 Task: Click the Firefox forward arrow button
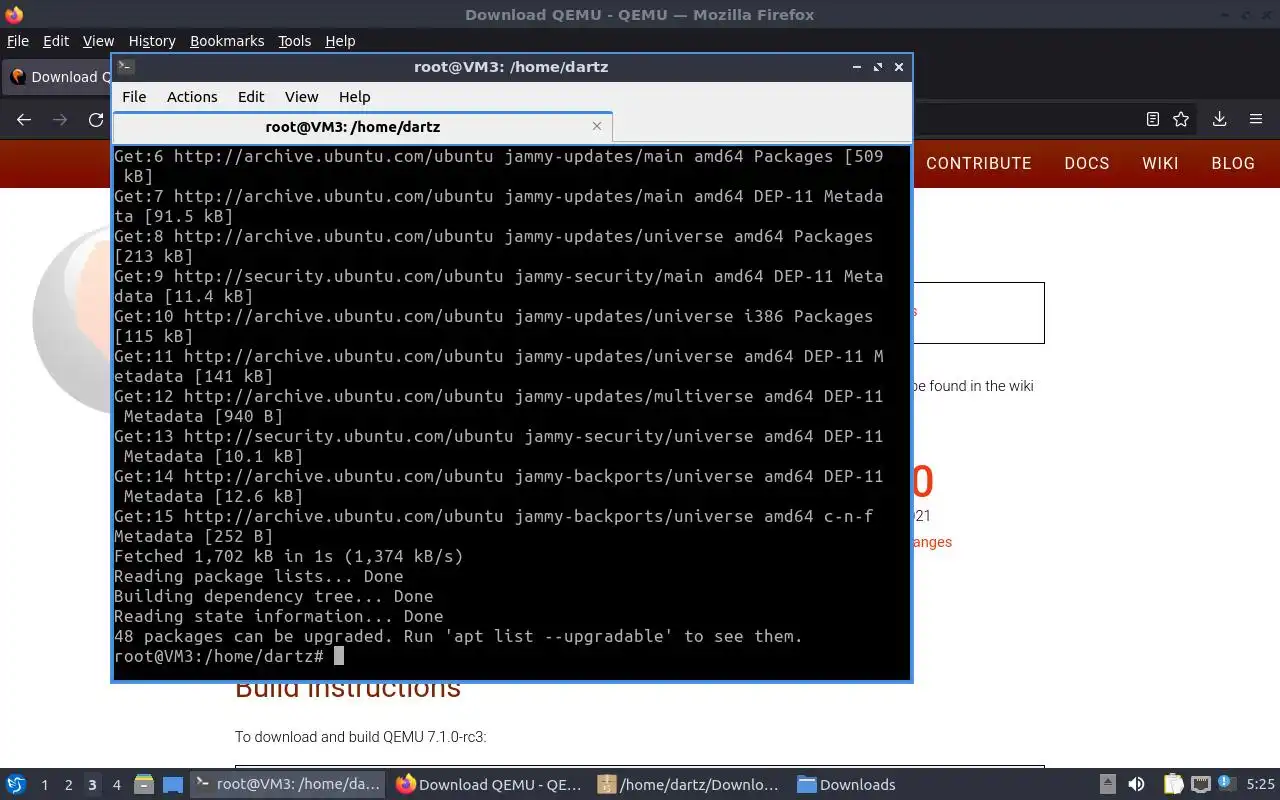click(x=60, y=119)
